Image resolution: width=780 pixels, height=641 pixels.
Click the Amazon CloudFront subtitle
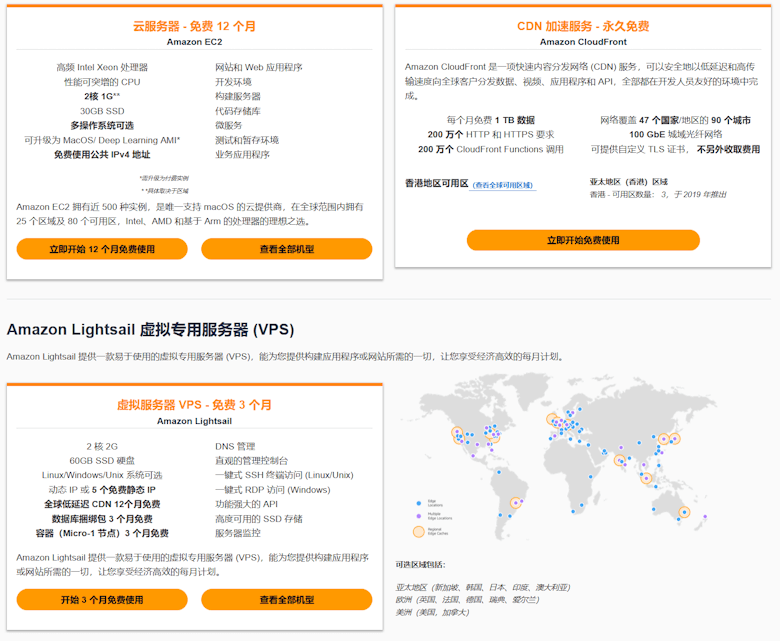(583, 42)
